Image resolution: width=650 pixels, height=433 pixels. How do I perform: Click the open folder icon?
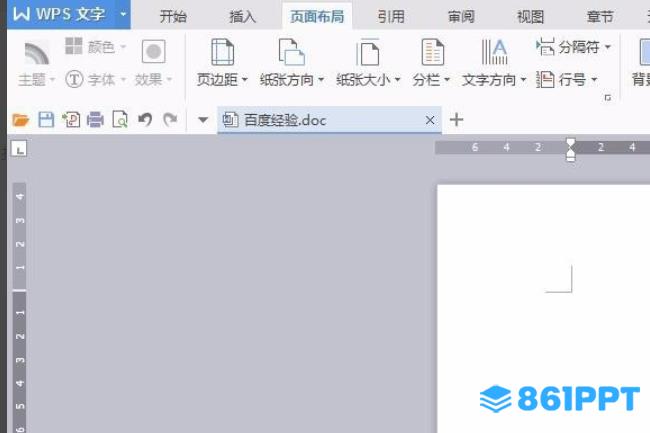pos(21,120)
